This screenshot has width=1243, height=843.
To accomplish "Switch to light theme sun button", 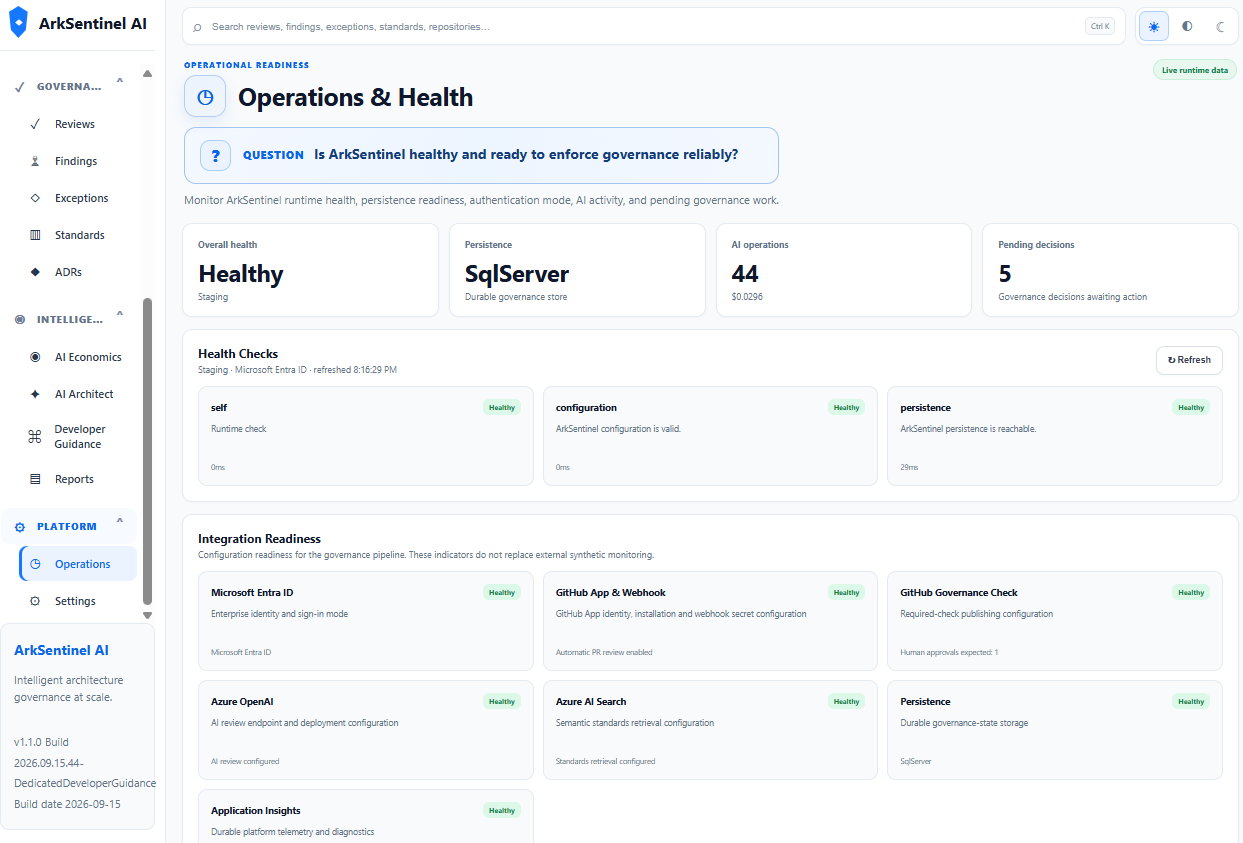I will 1154,26.
